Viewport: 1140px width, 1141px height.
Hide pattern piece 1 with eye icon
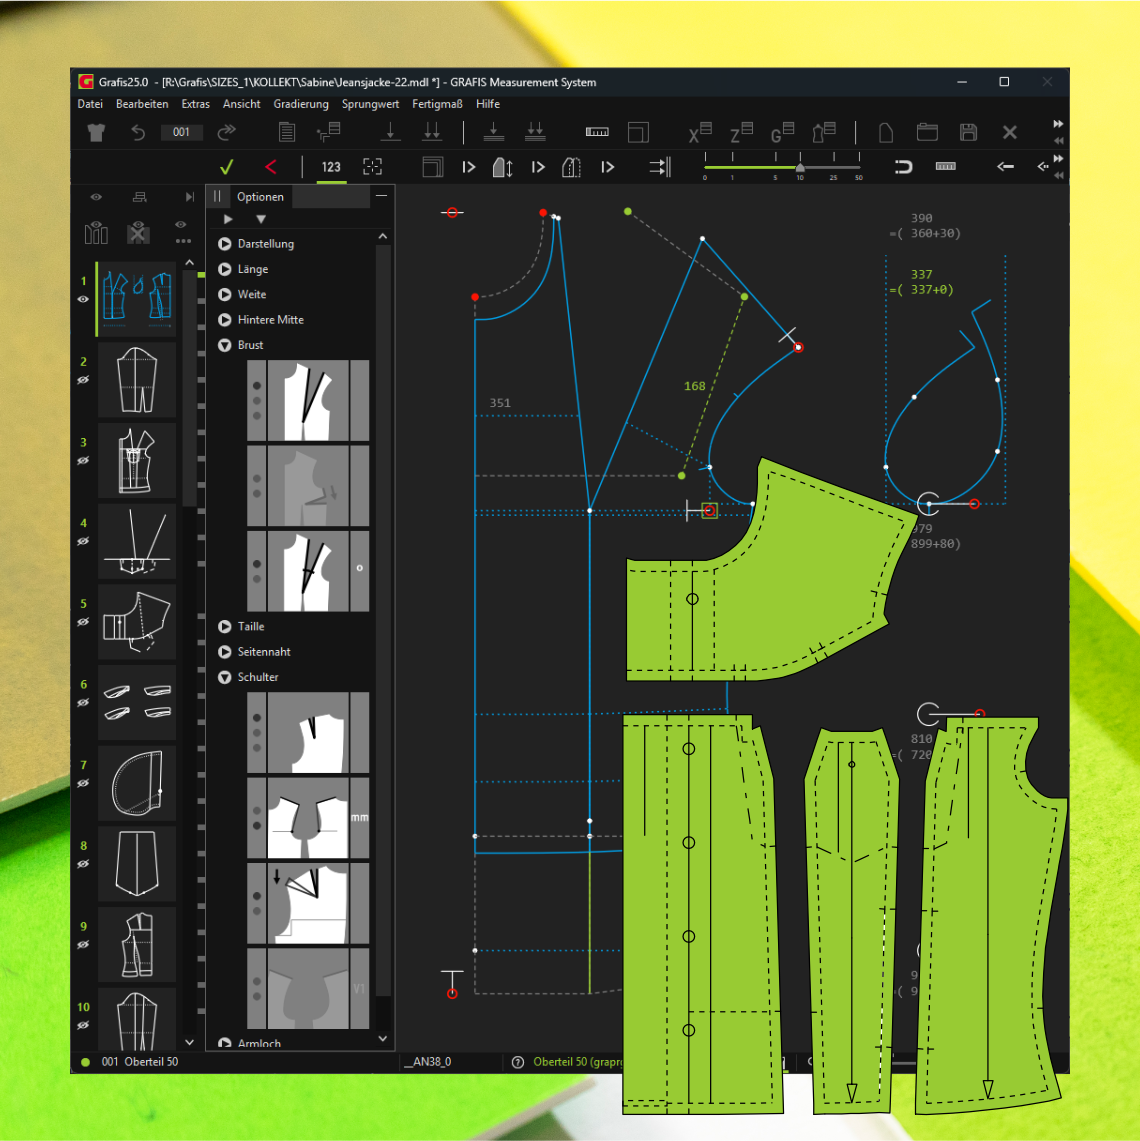coord(84,299)
